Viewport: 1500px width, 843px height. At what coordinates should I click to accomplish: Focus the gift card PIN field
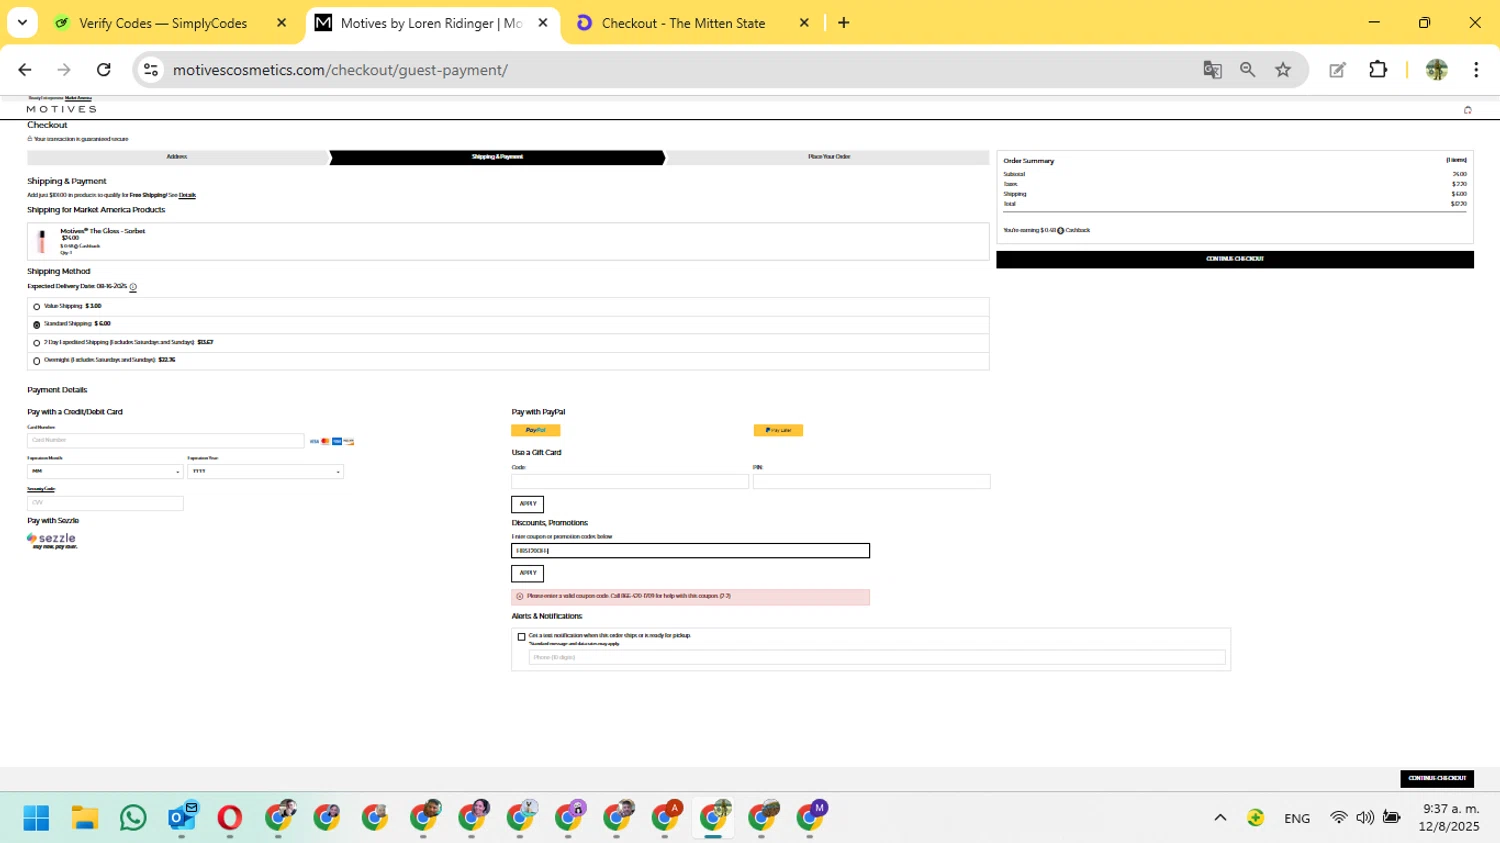(872, 482)
